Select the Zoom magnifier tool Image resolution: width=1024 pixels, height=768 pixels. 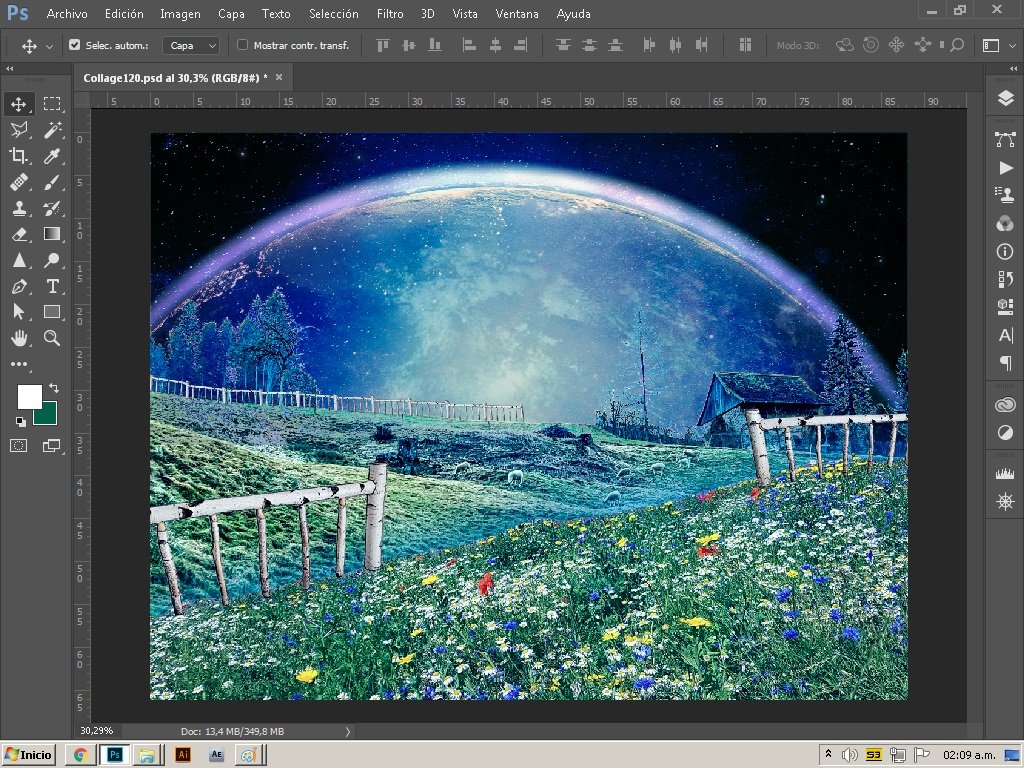(x=52, y=338)
